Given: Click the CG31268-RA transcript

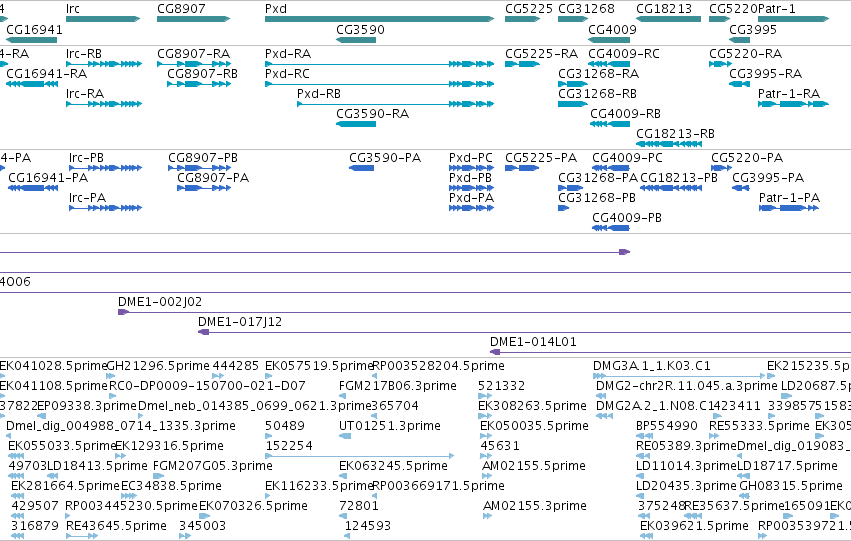Looking at the screenshot, I should 573,84.
